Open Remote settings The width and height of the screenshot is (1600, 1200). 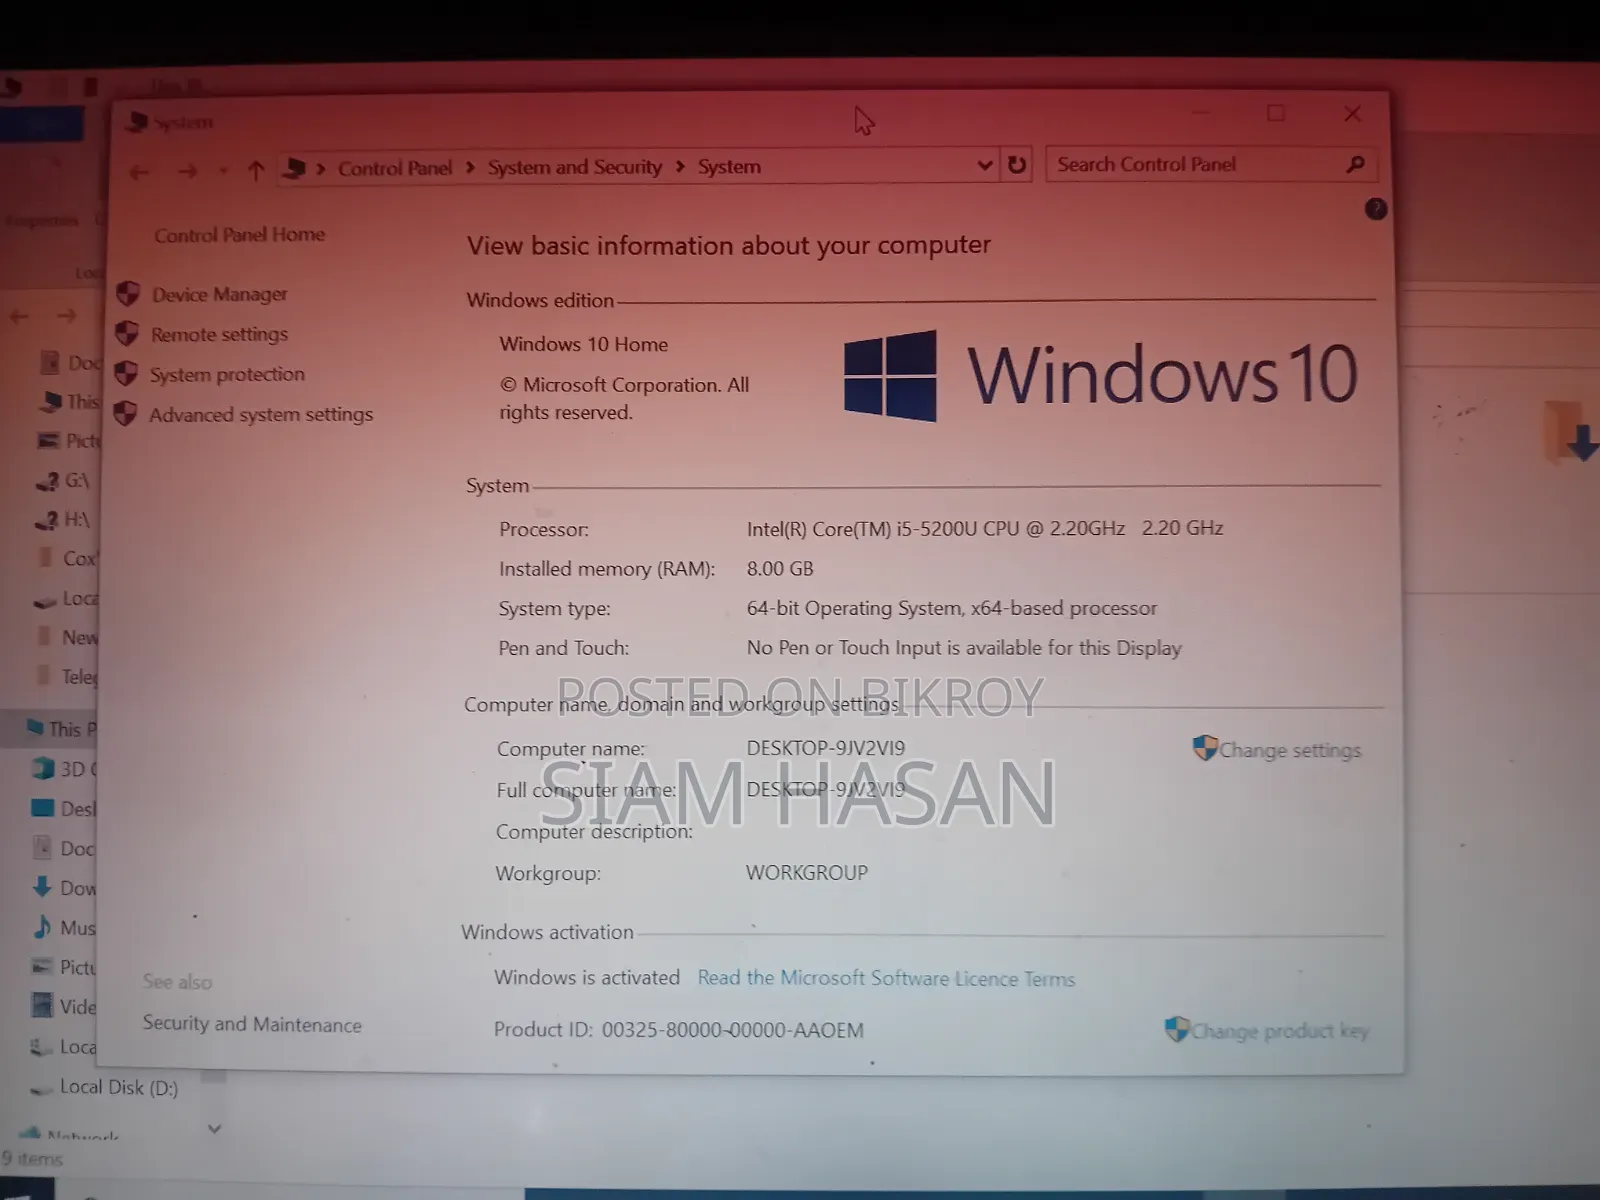(219, 334)
